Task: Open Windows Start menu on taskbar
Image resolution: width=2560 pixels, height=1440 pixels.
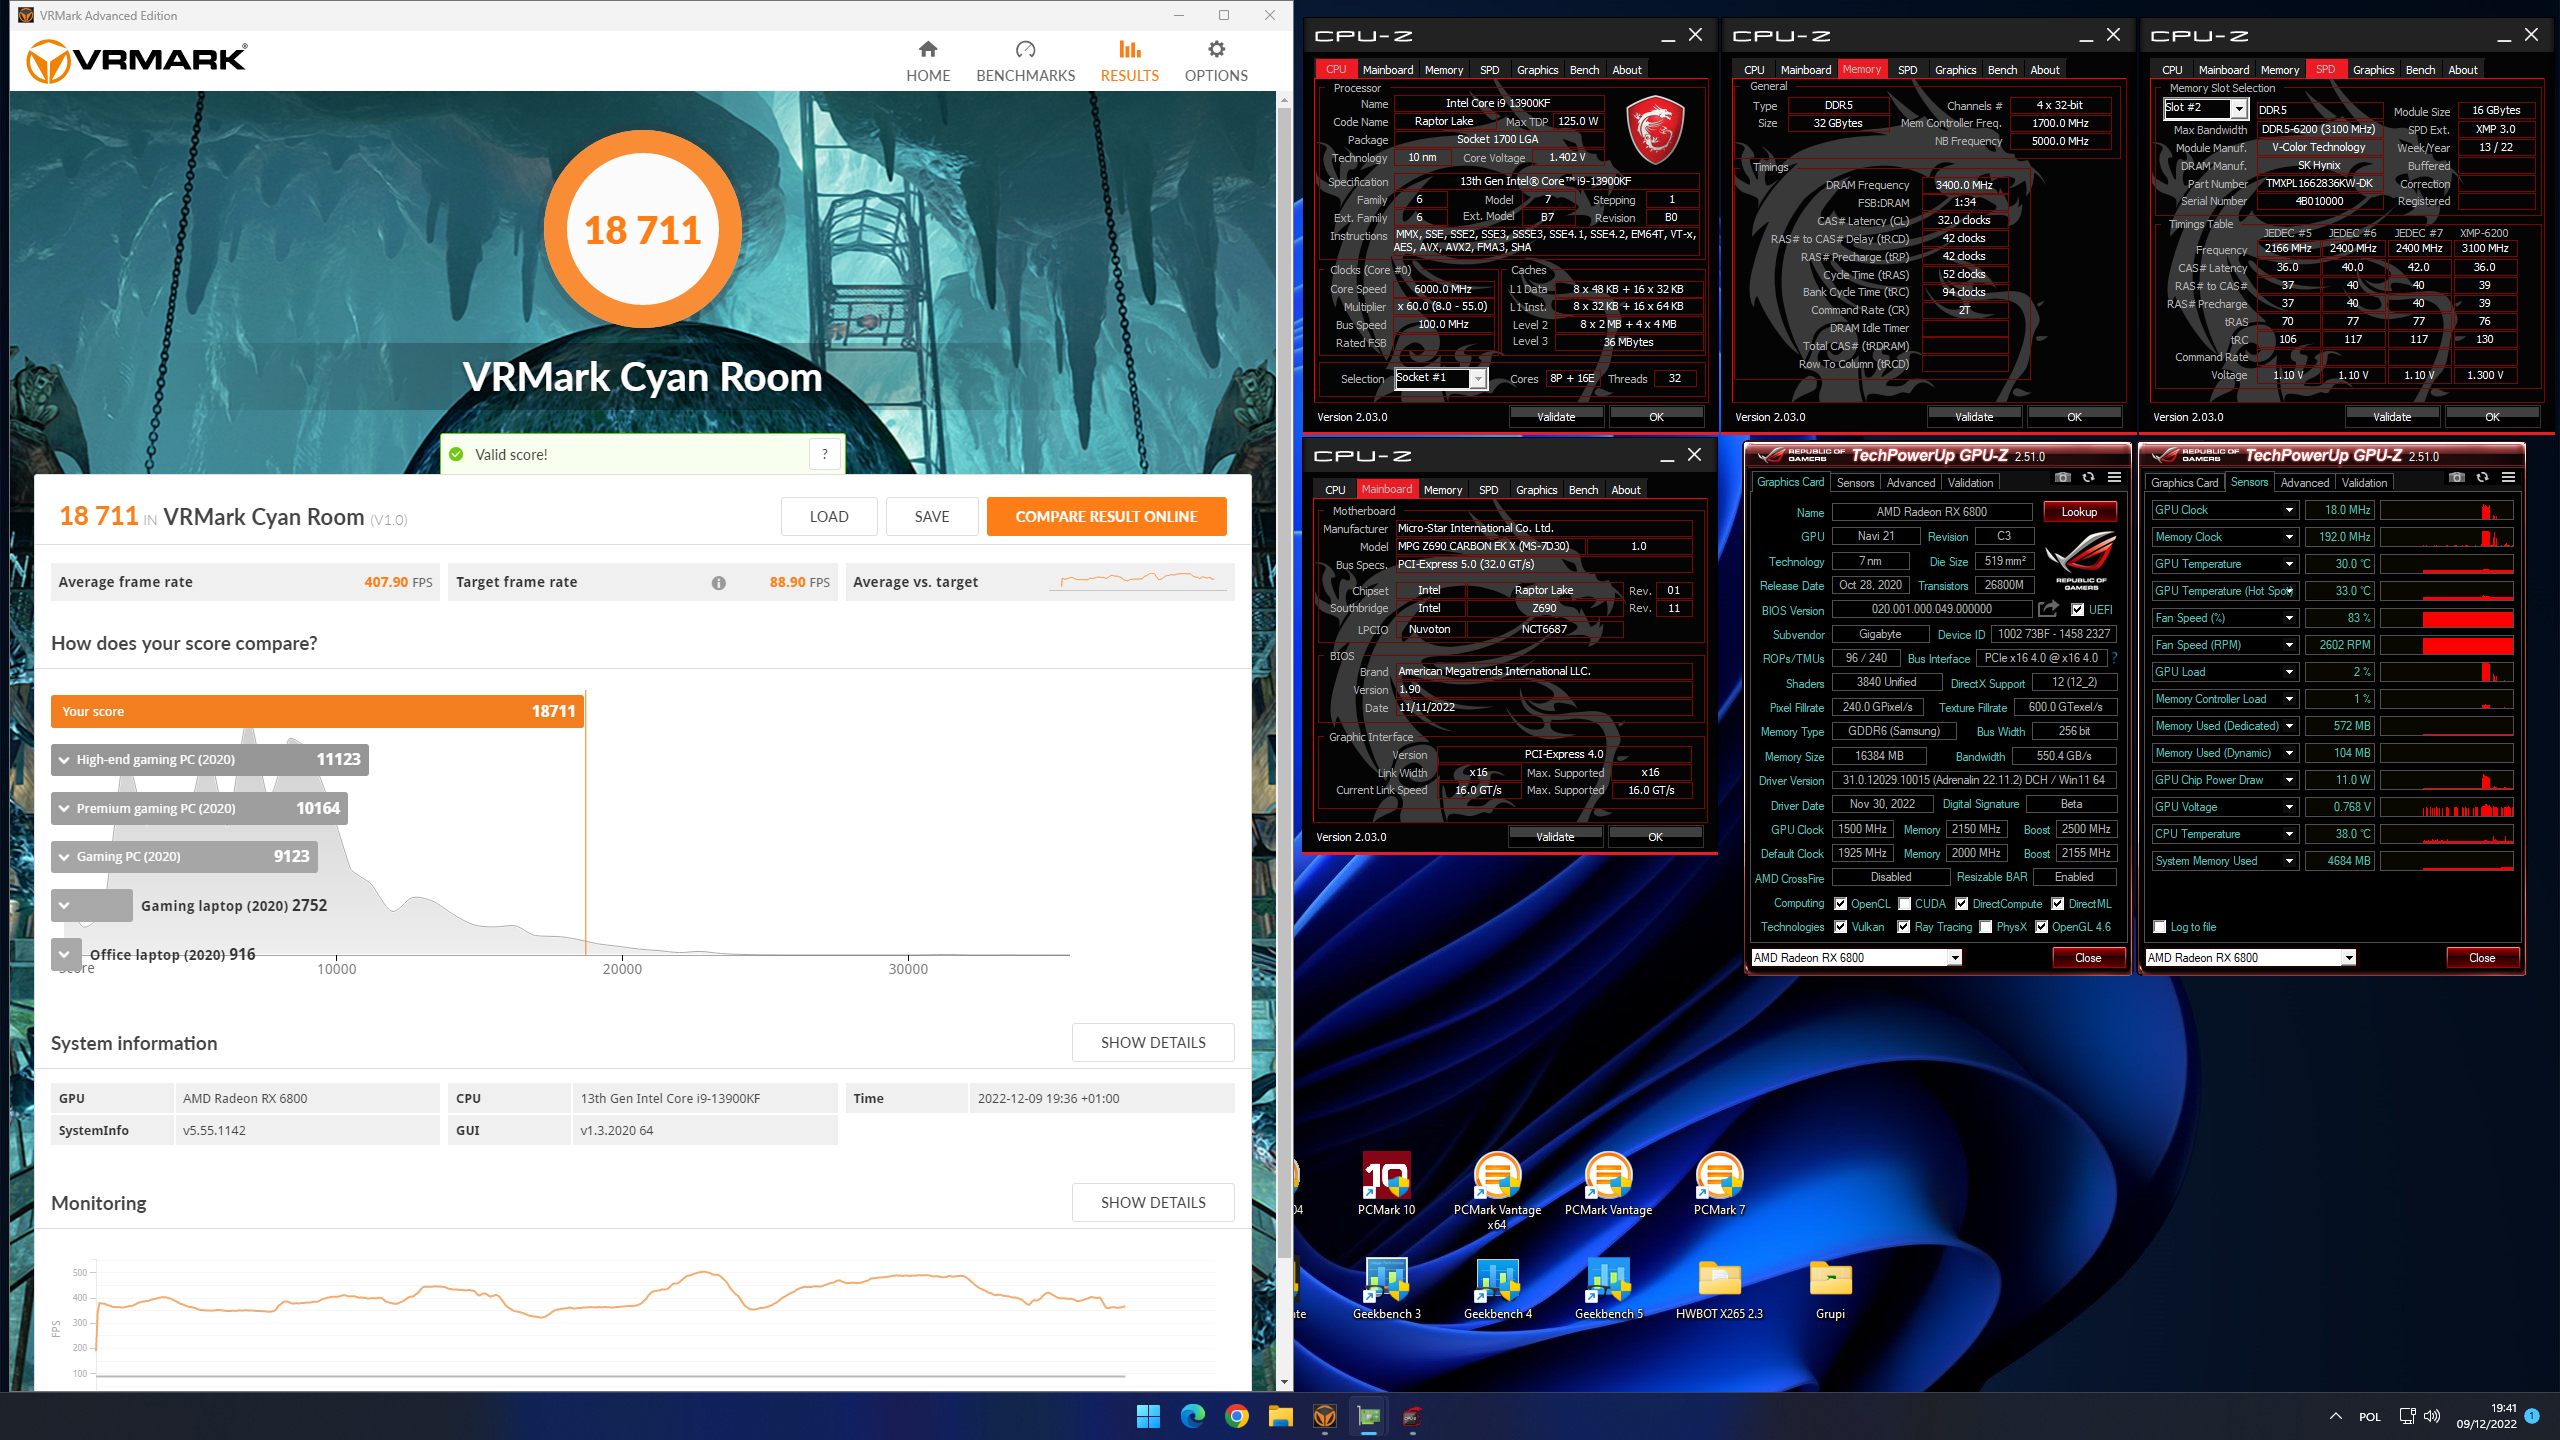Action: (1148, 1416)
